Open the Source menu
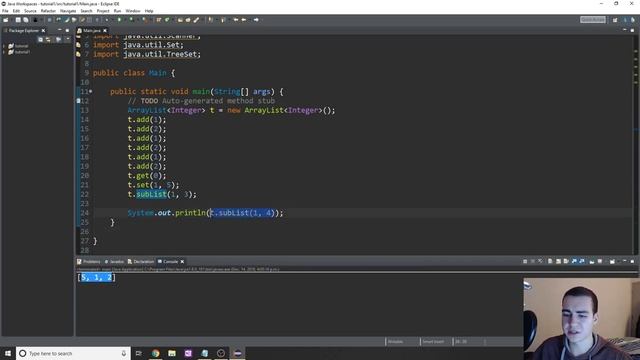Viewport: 640px width, 360px height. 30,11
